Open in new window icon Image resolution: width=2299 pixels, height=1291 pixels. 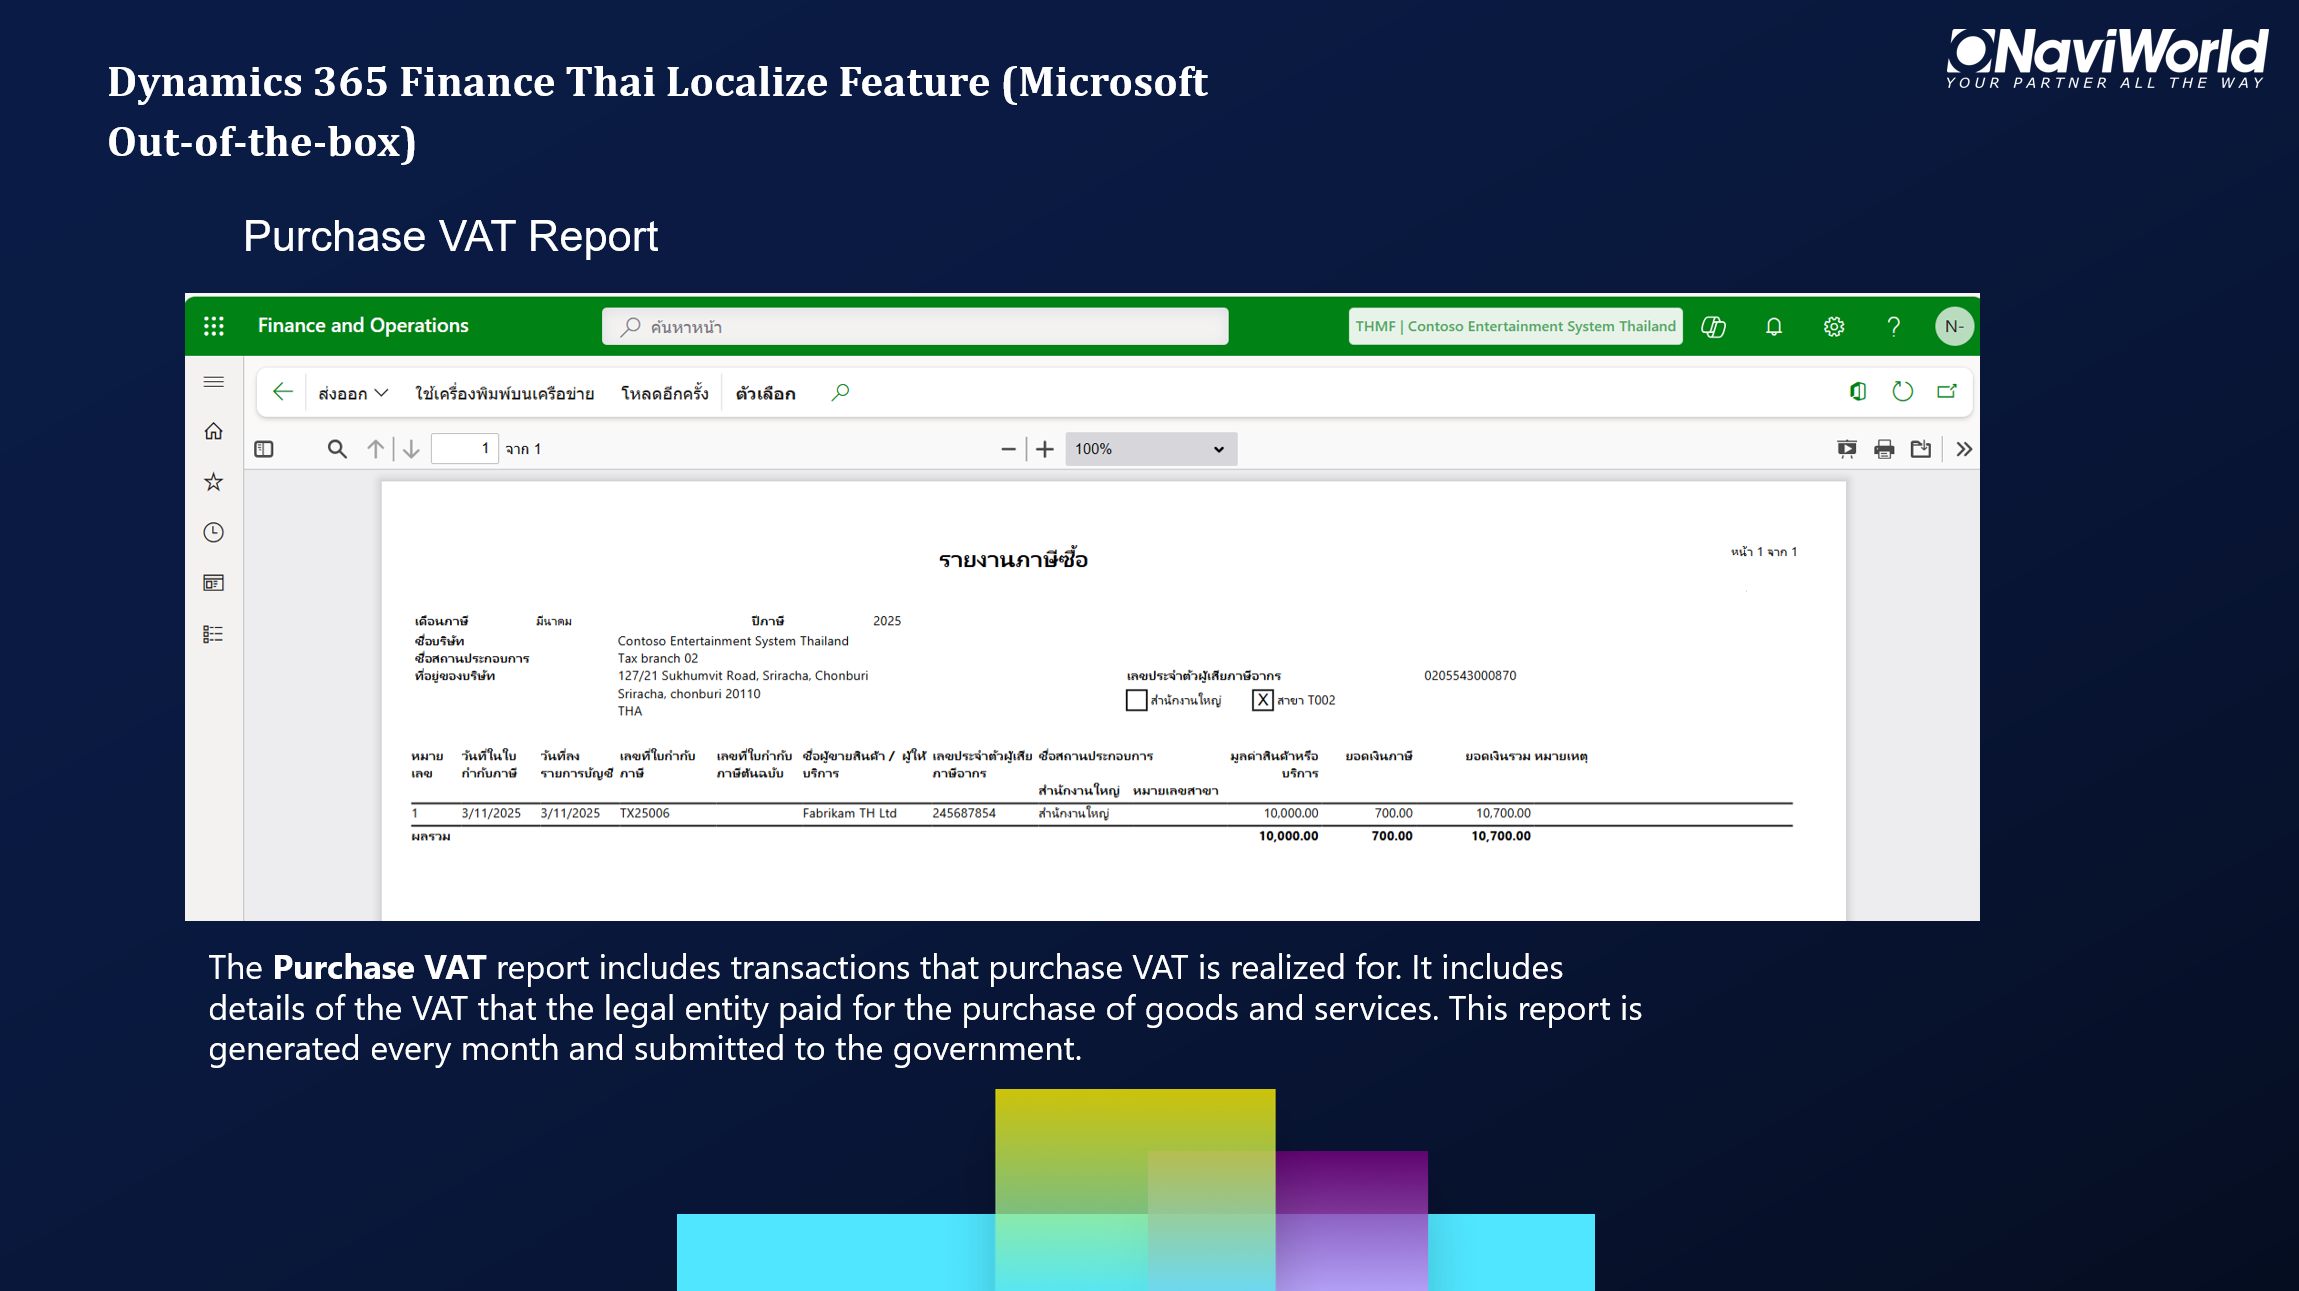pos(1947,392)
